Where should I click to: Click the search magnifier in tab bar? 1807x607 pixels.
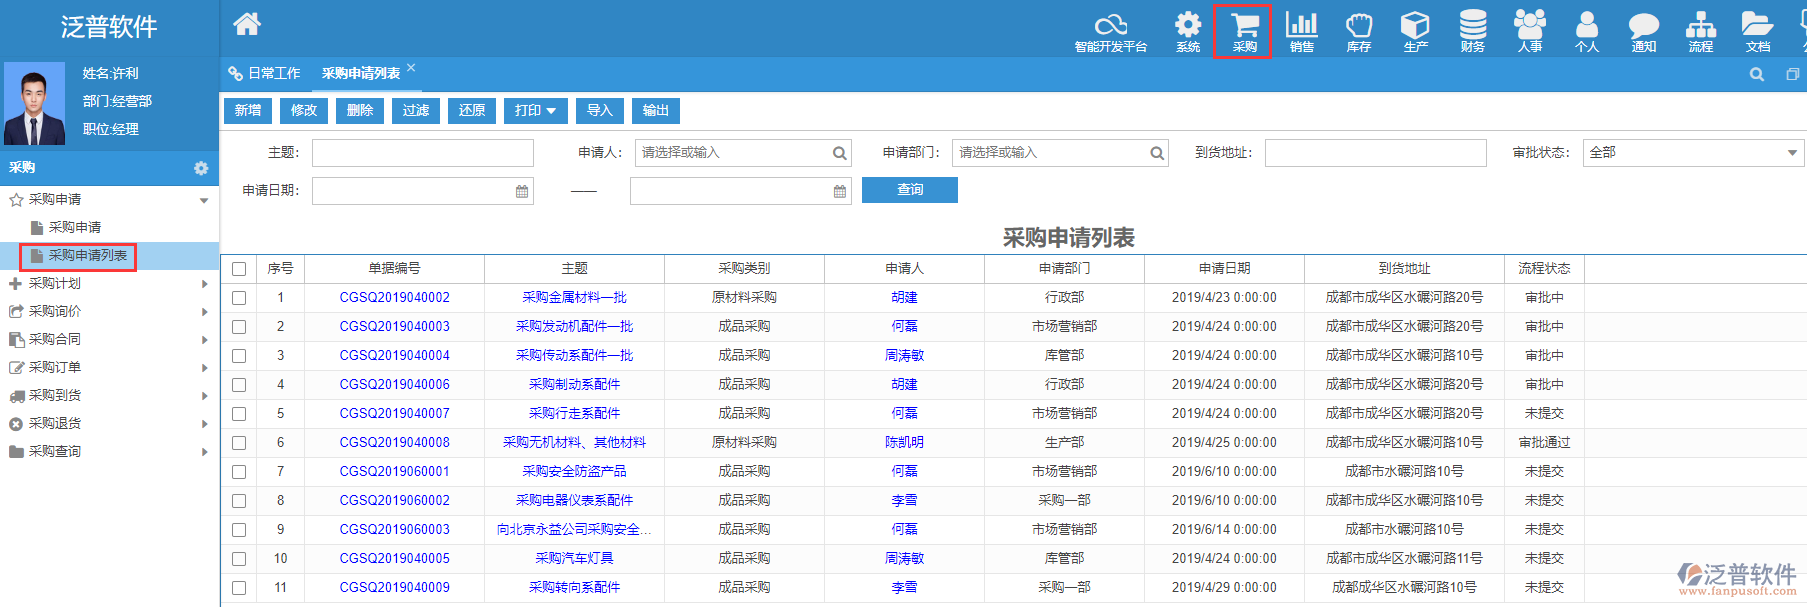[x=1756, y=74]
